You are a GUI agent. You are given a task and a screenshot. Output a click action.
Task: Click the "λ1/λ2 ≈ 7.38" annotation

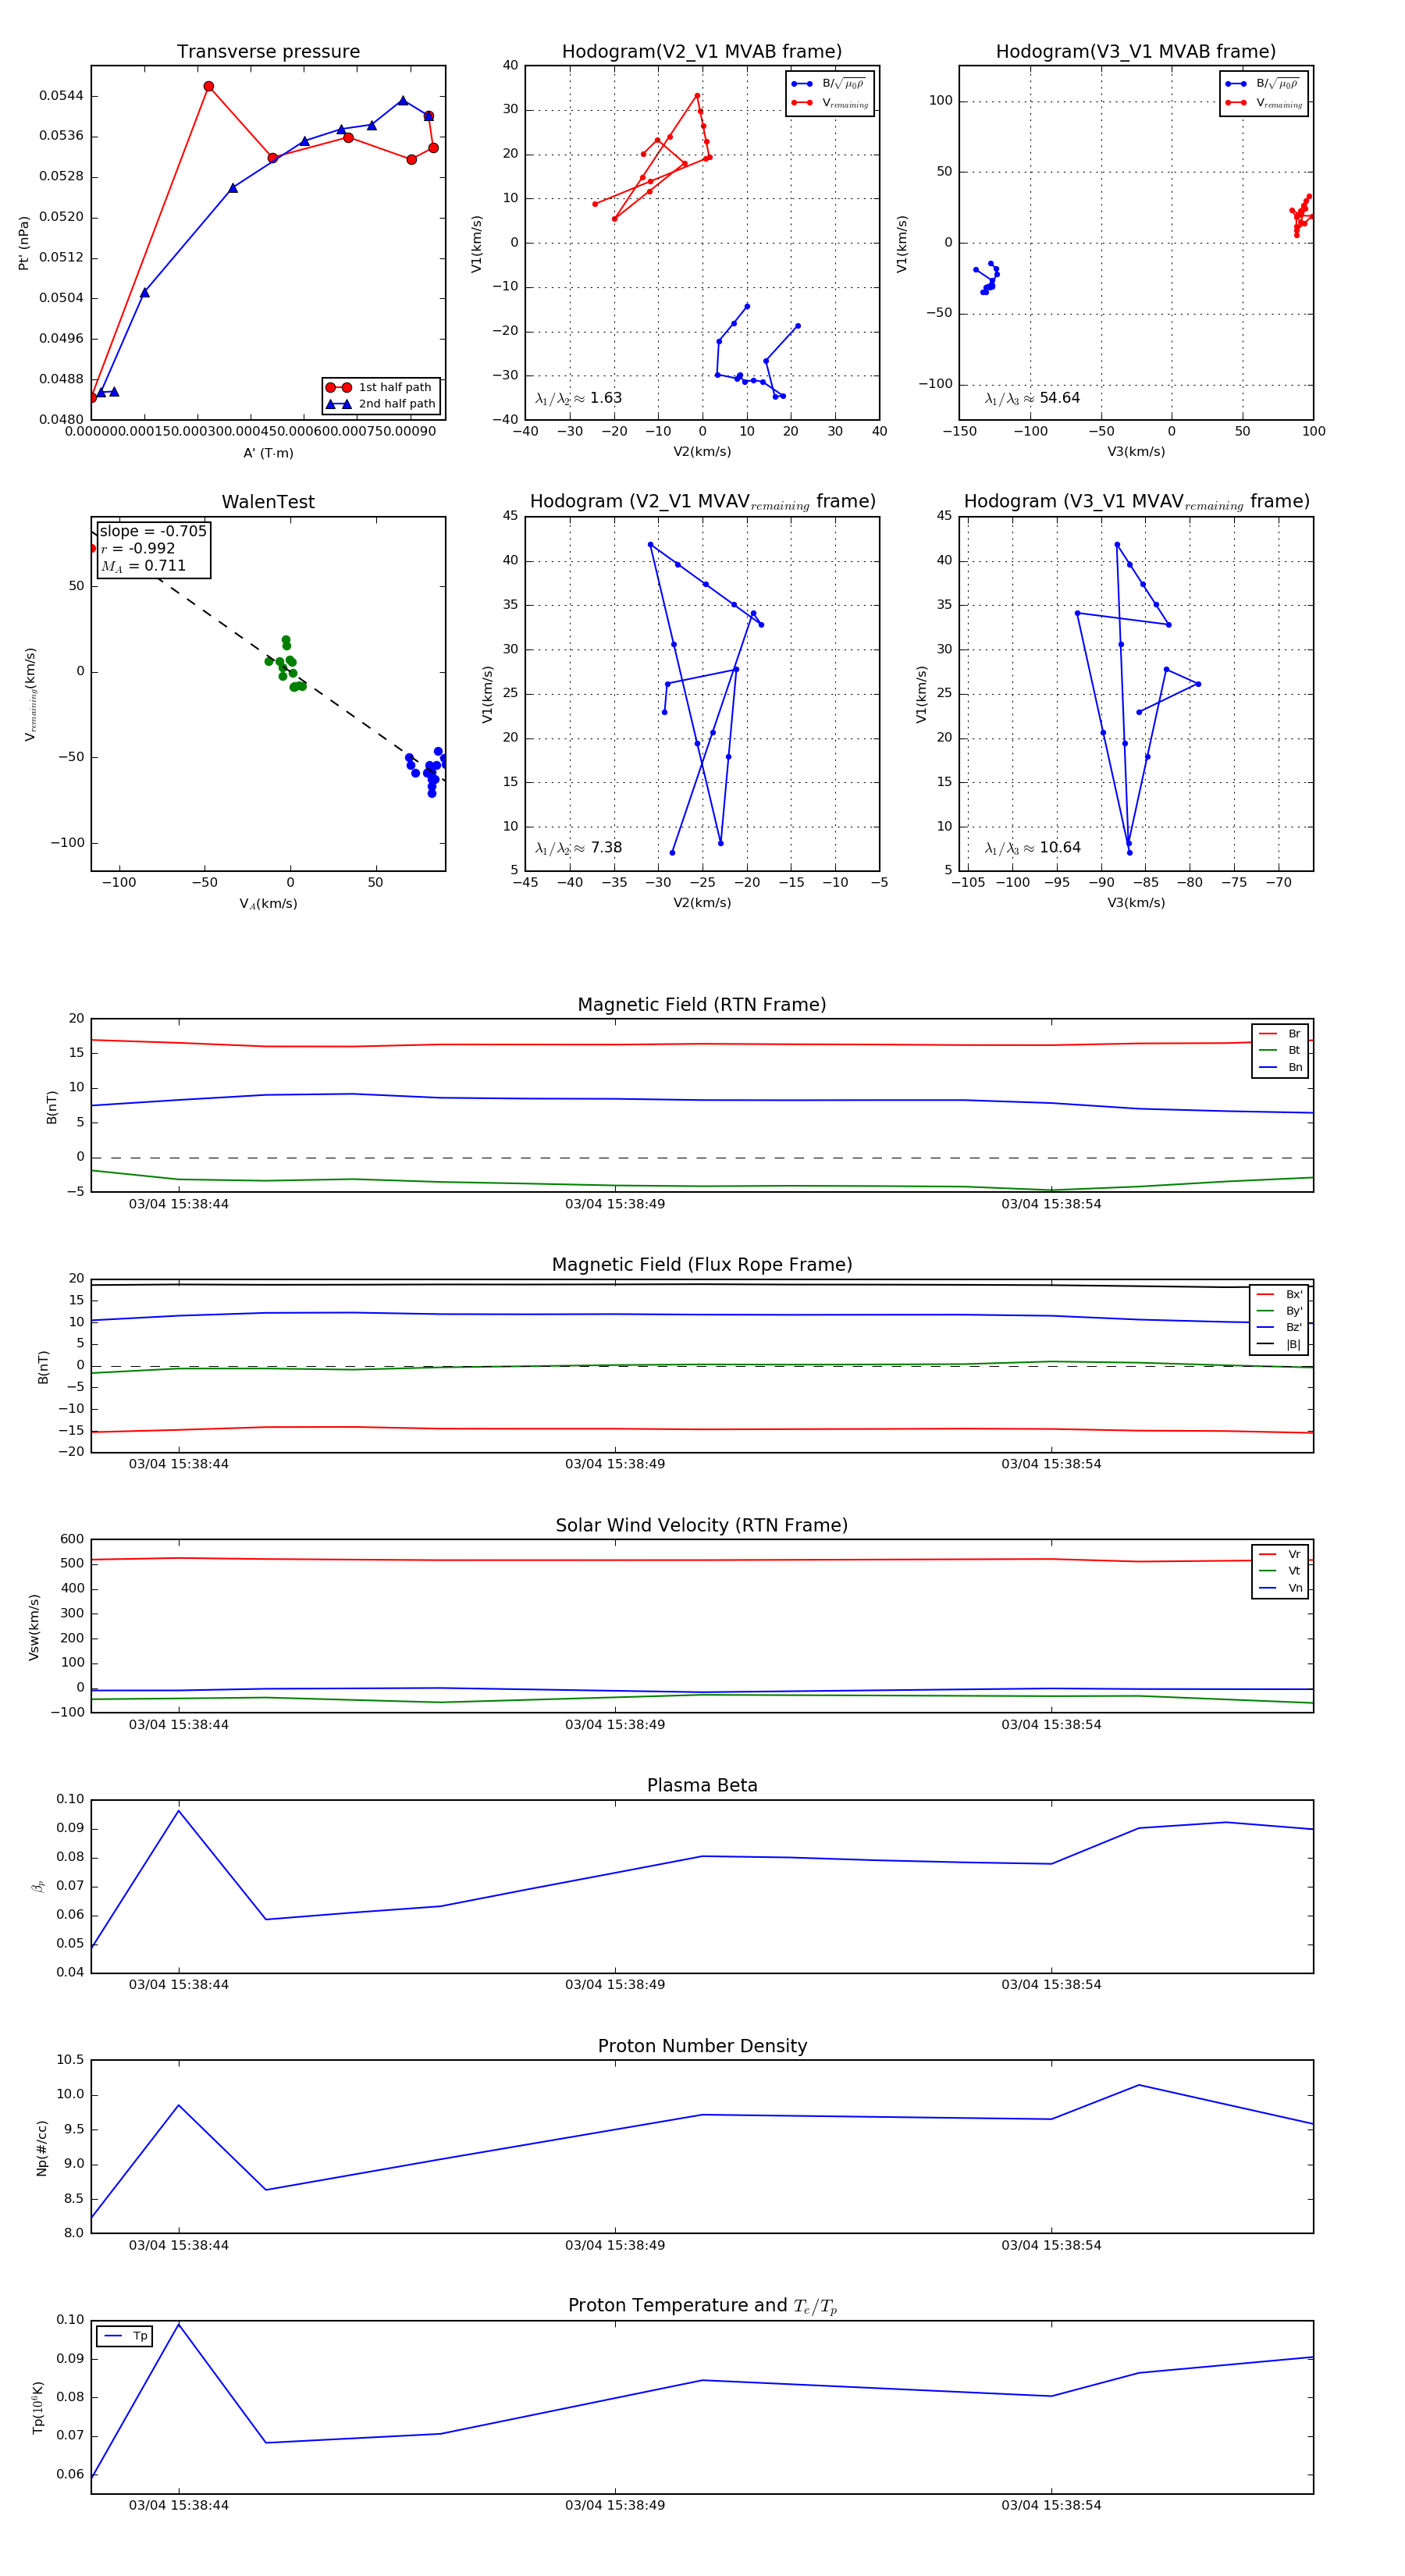[578, 848]
